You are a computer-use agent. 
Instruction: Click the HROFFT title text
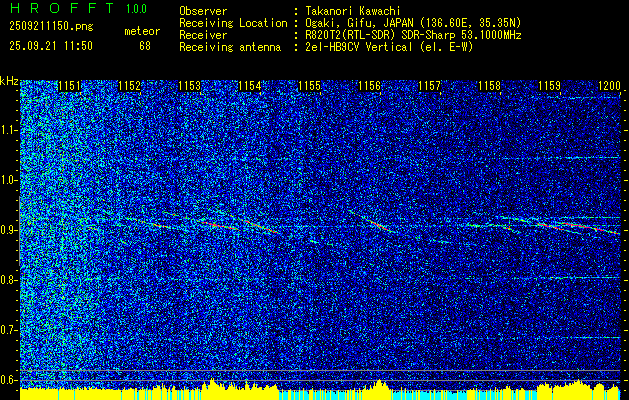coord(61,8)
